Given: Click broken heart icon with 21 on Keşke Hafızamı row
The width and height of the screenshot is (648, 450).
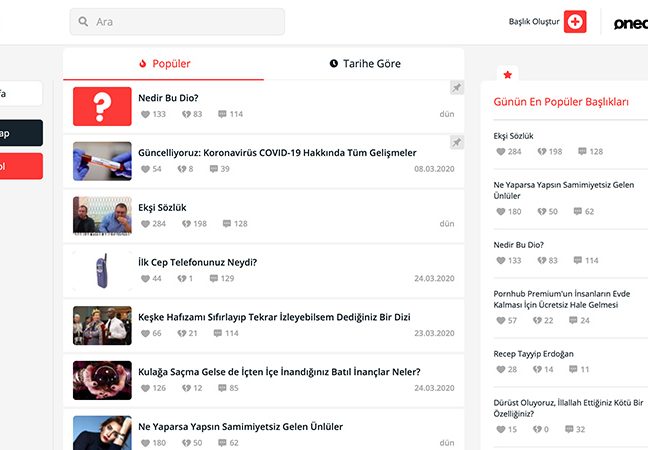Looking at the screenshot, I should click(182, 333).
